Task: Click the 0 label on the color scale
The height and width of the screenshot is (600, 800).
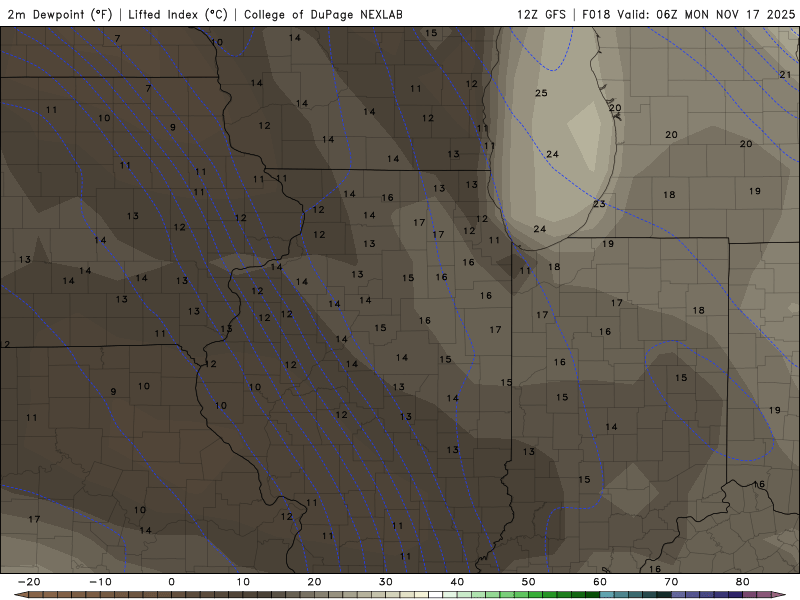Action: [171, 582]
